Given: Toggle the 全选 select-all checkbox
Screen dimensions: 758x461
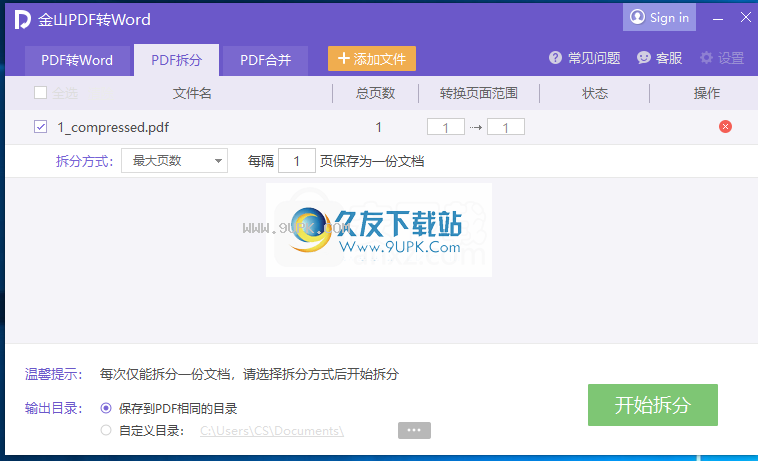Looking at the screenshot, I should pyautogui.click(x=41, y=92).
